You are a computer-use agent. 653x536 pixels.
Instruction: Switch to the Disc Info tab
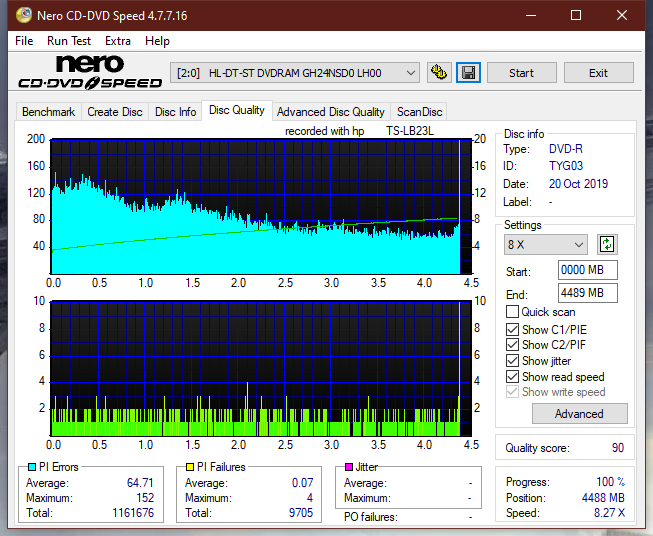click(175, 112)
